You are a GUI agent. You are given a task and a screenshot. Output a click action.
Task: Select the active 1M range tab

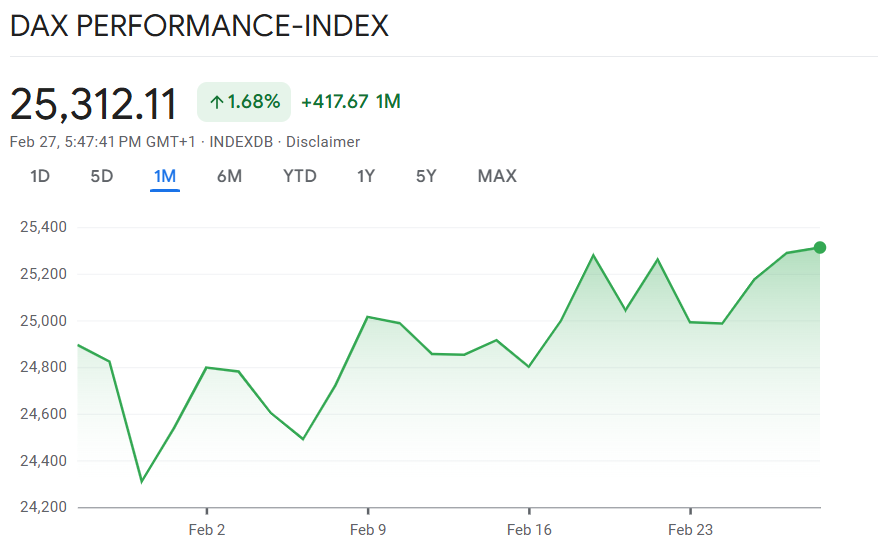pos(165,176)
